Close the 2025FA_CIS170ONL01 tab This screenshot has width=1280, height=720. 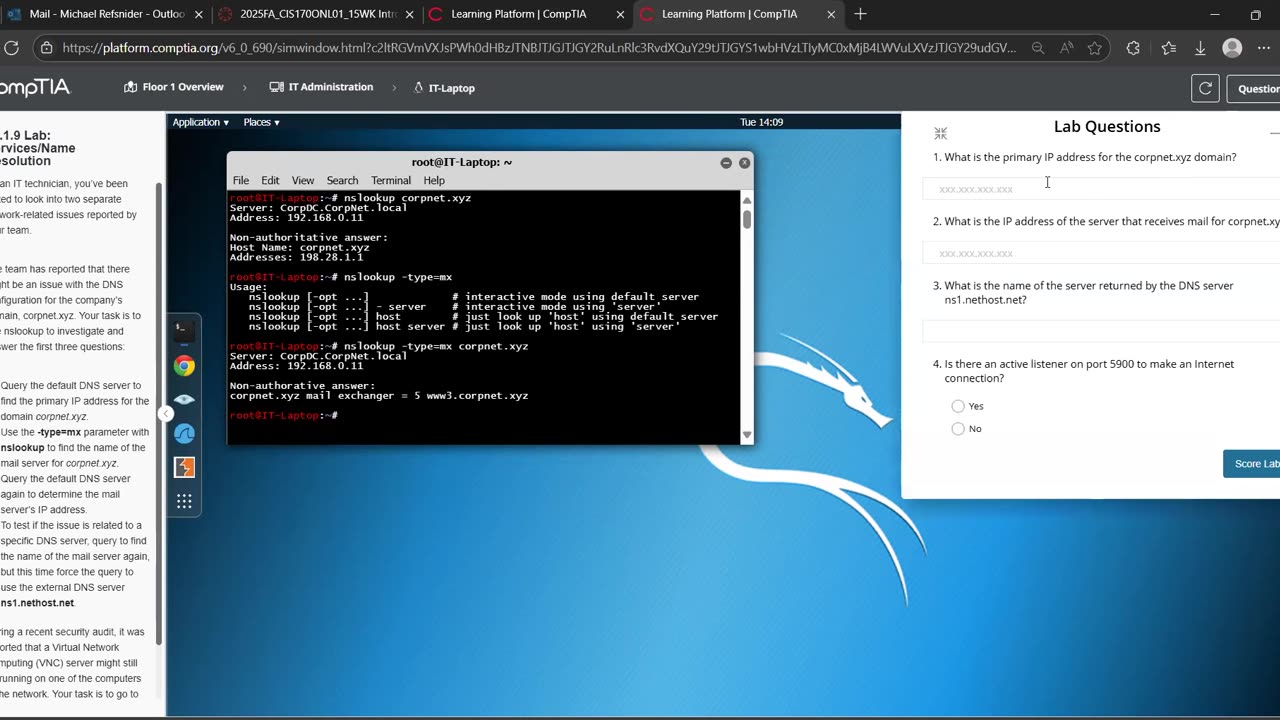[409, 14]
